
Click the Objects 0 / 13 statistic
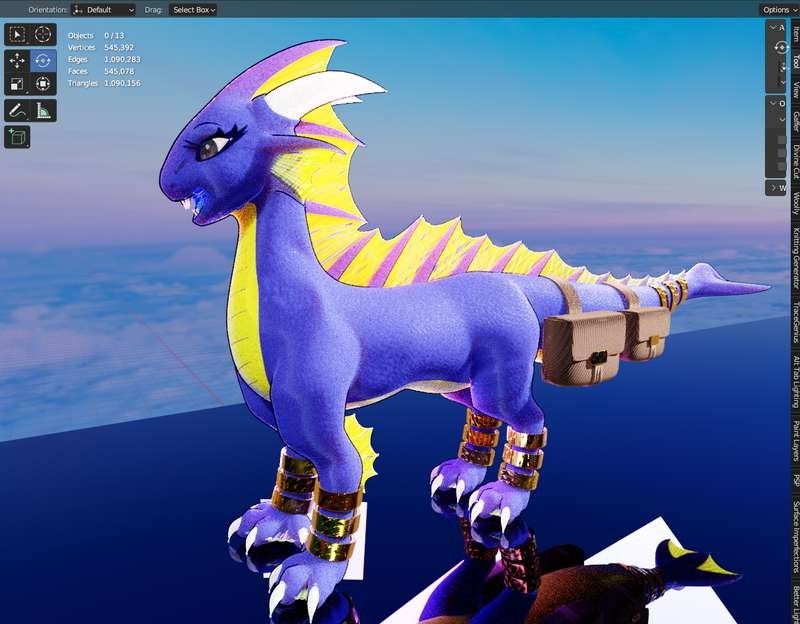point(96,35)
